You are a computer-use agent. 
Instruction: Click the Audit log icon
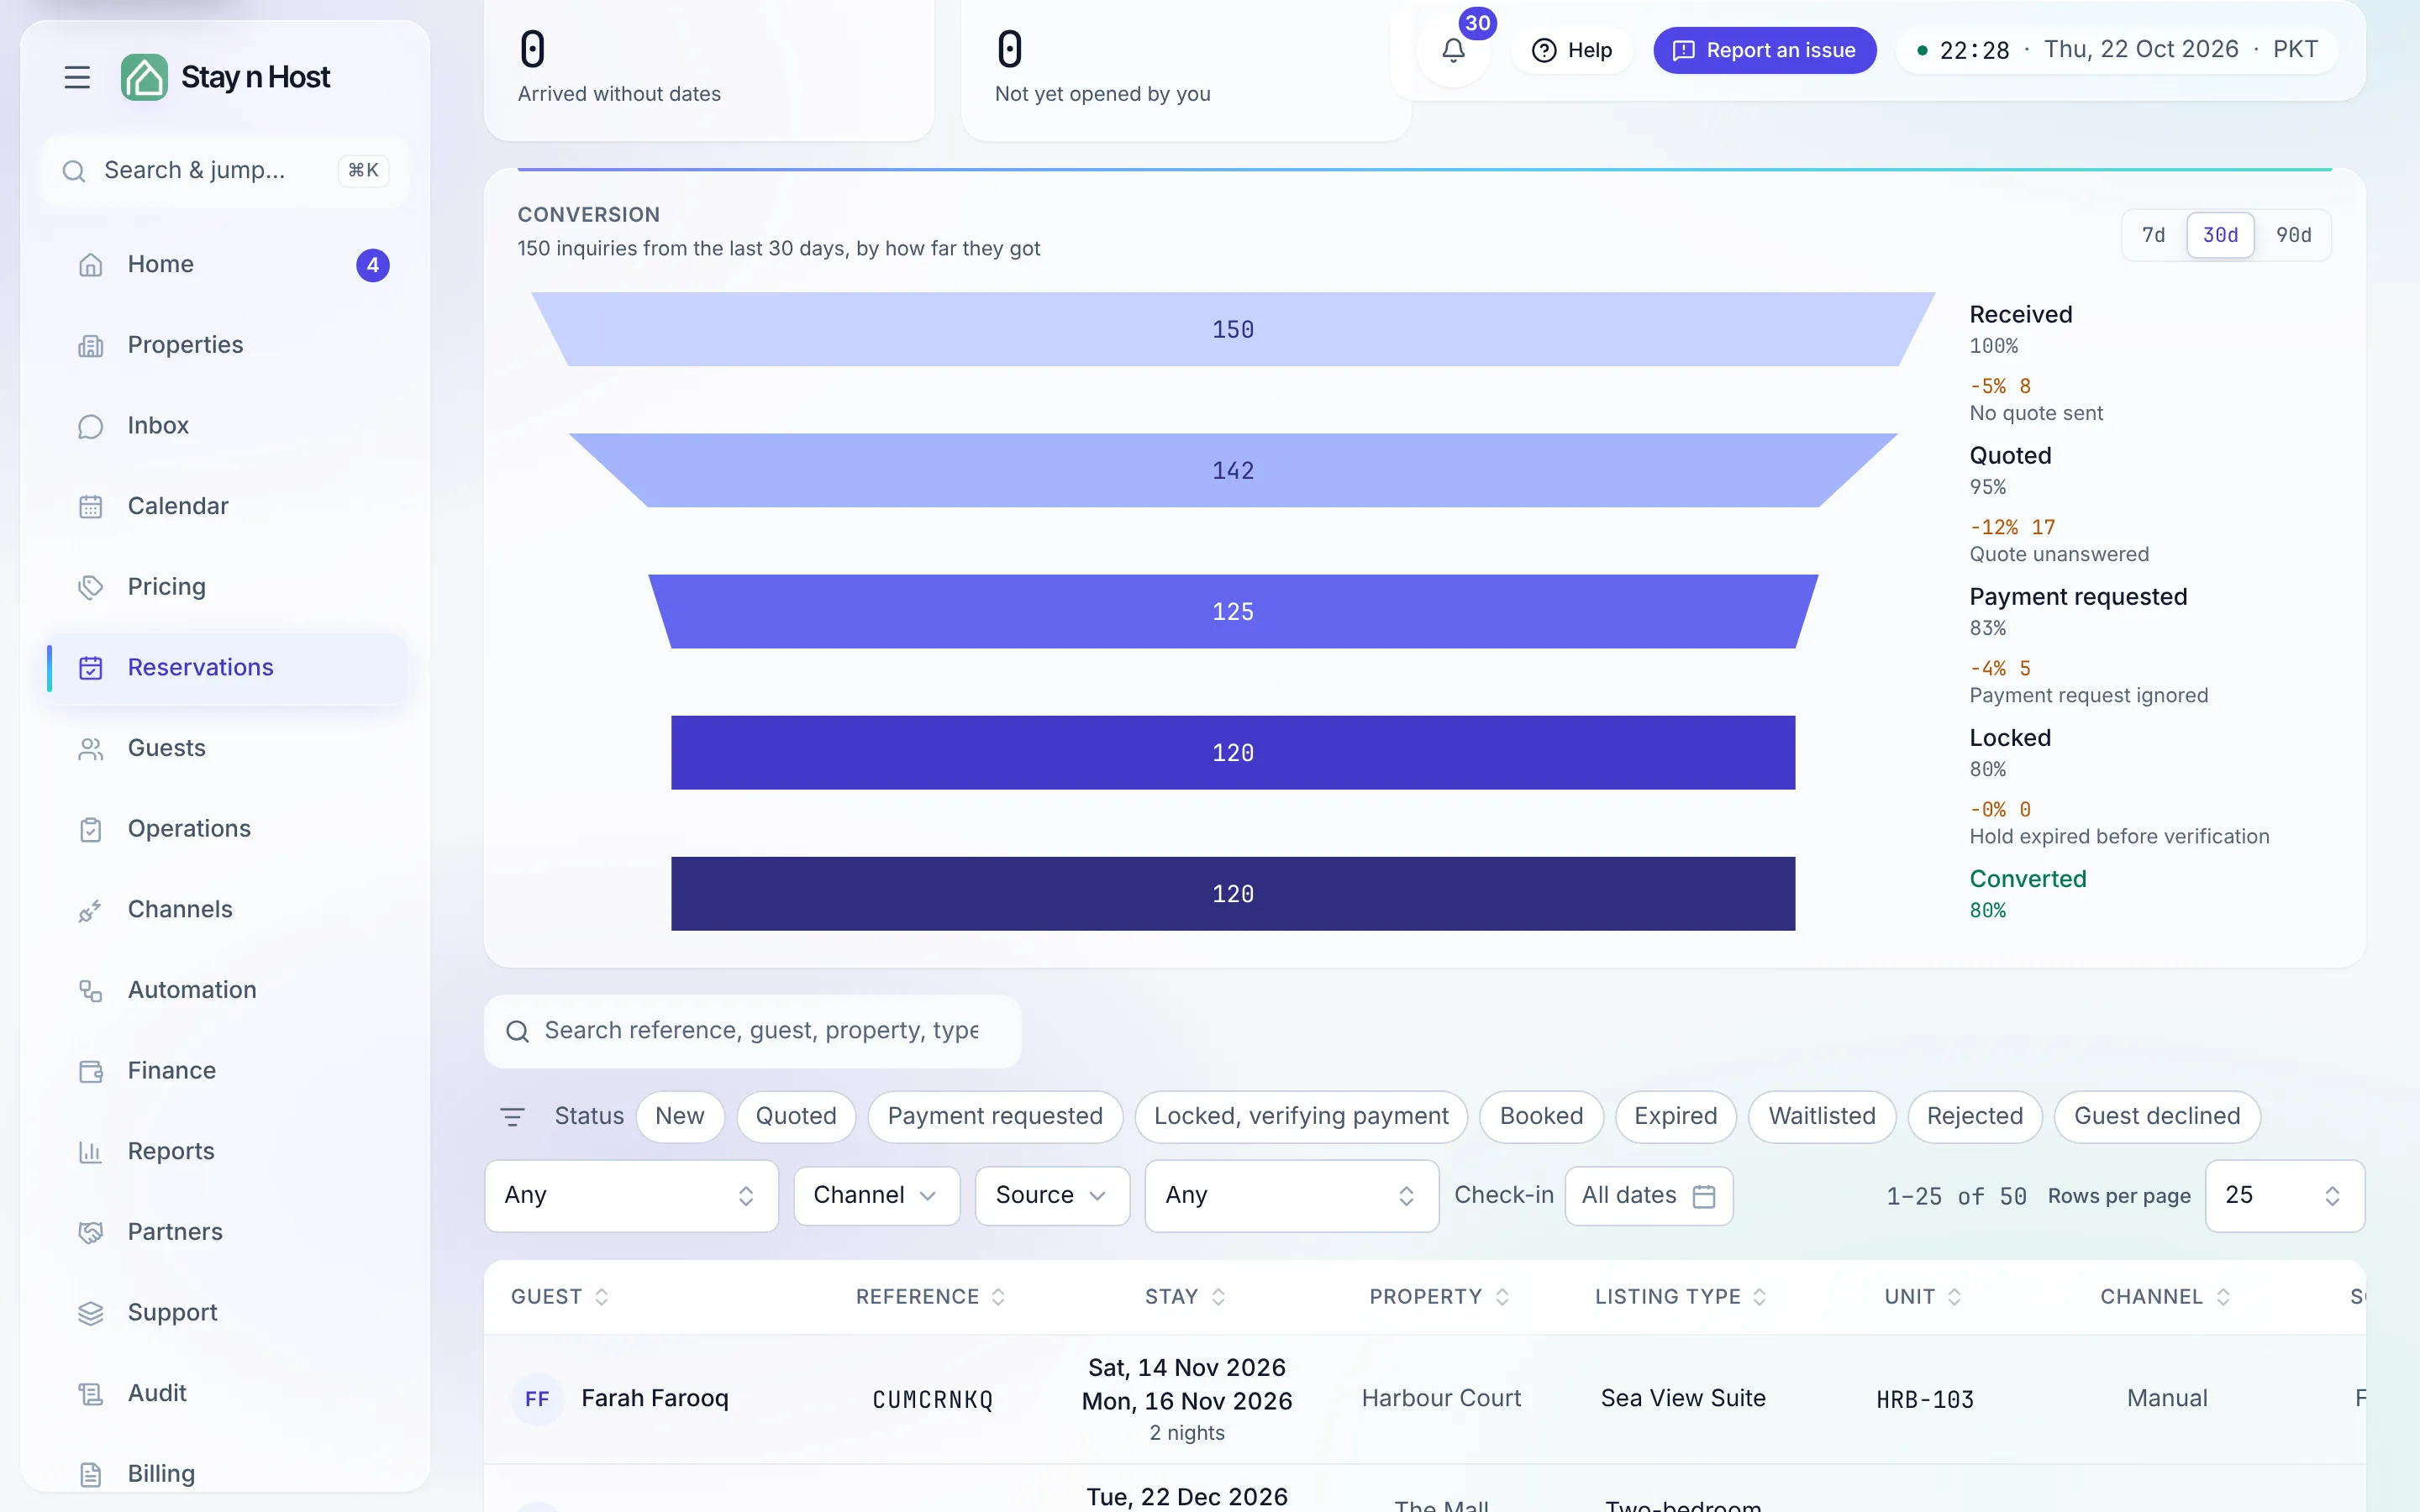pyautogui.click(x=91, y=1394)
